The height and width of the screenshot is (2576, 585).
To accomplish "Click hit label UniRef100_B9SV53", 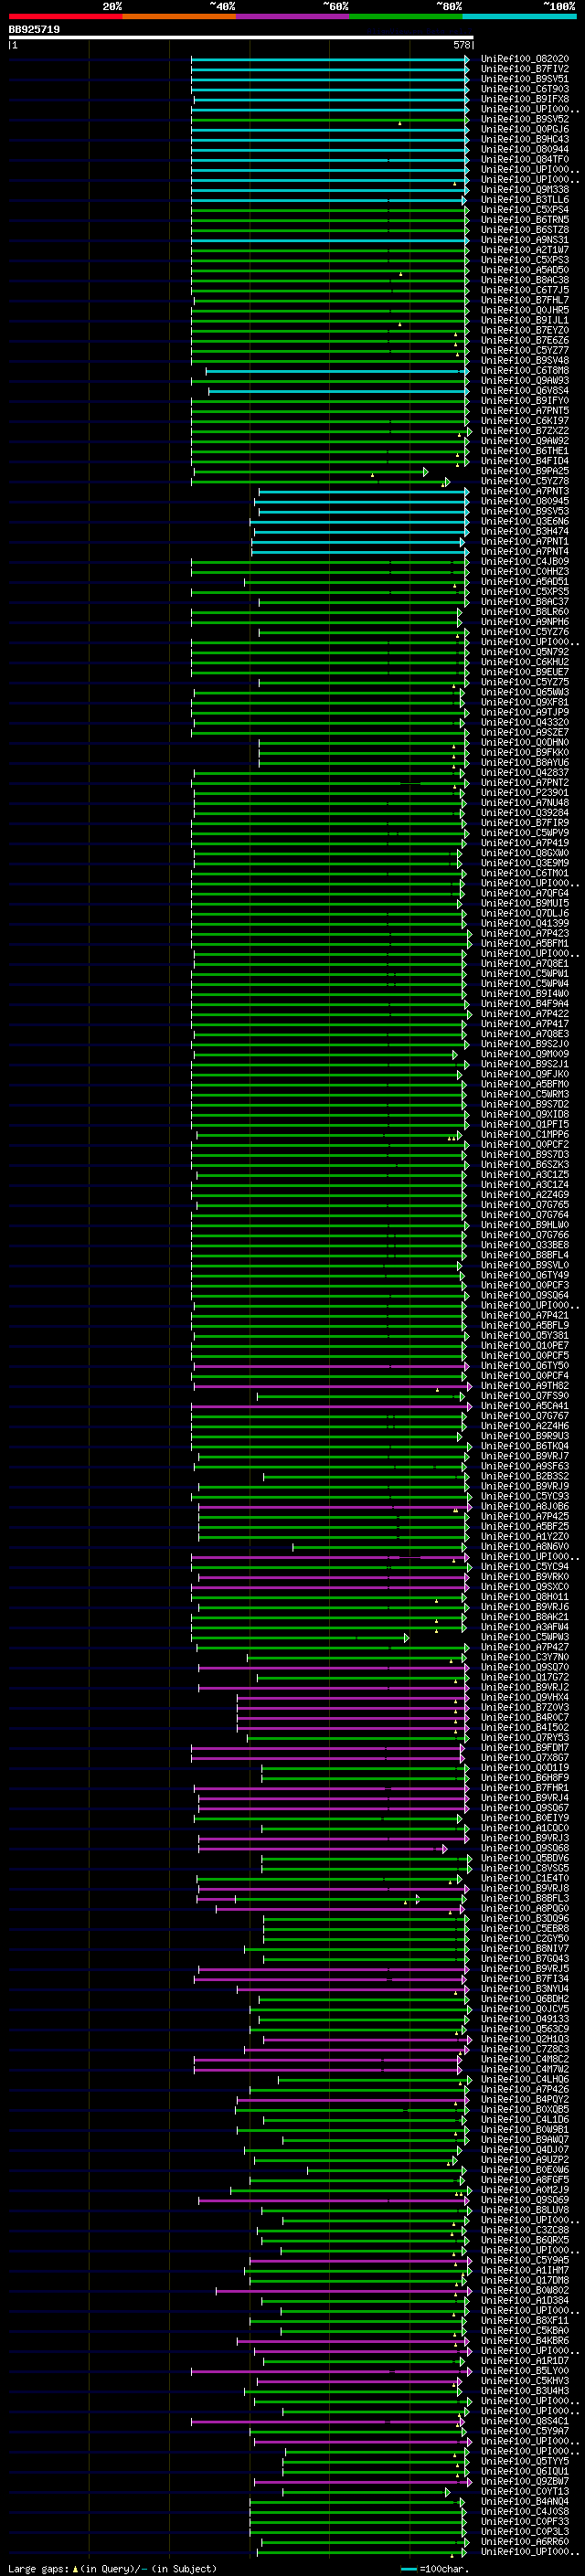I will (x=524, y=511).
